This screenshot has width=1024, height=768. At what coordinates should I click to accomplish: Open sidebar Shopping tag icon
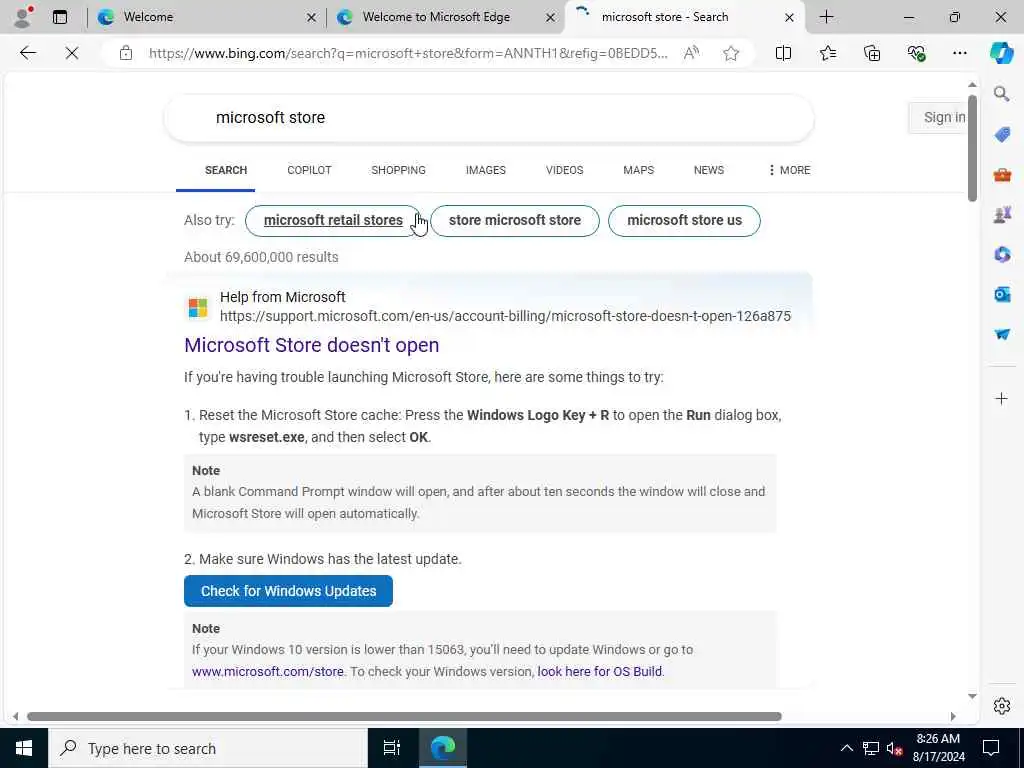(1002, 135)
